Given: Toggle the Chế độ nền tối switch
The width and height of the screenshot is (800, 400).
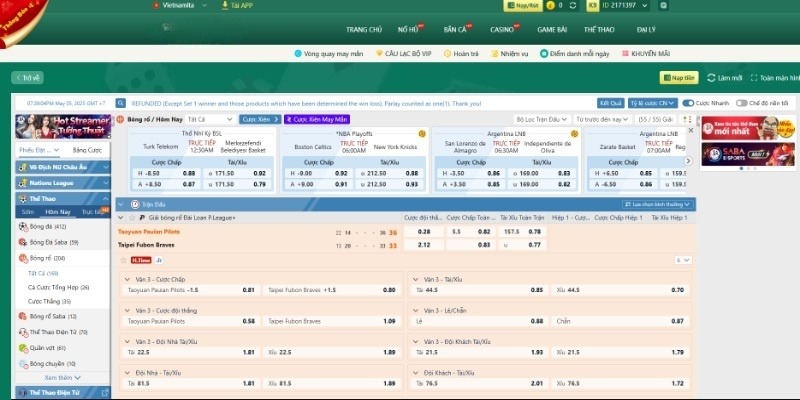Looking at the screenshot, I should coord(741,103).
